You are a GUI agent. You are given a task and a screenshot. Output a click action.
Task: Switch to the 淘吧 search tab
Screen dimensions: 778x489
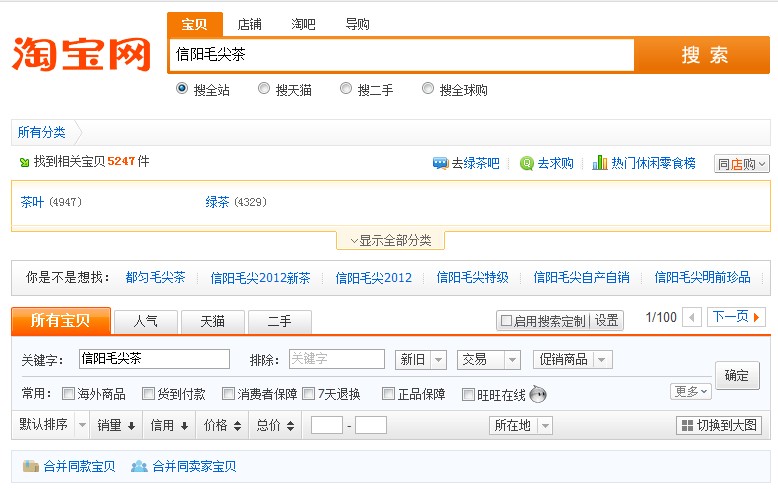click(x=303, y=24)
